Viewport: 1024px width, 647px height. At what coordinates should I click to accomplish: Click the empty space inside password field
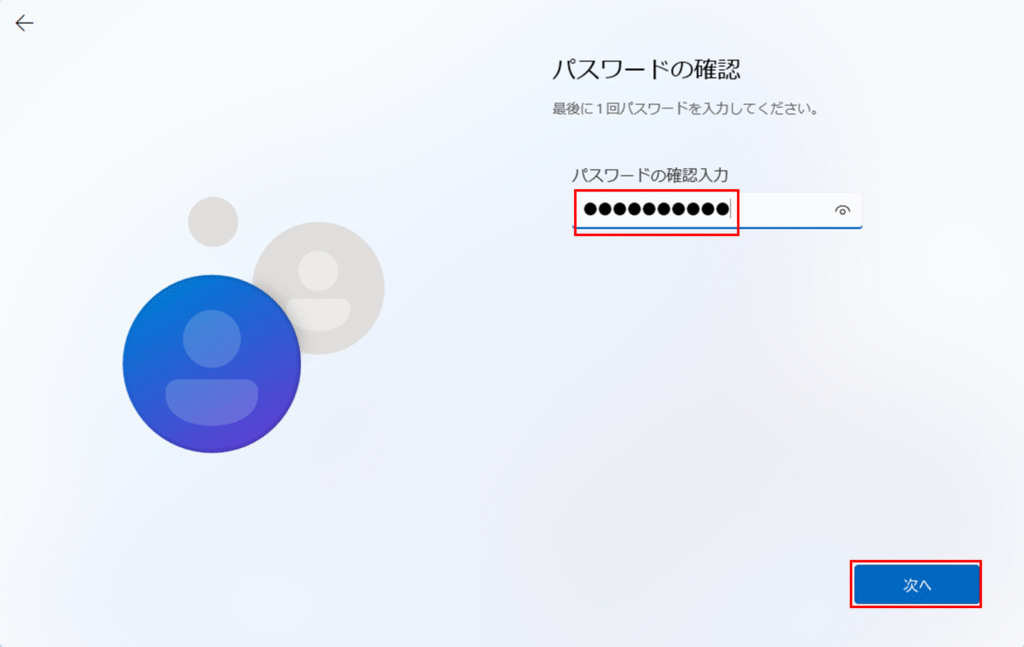pyautogui.click(x=780, y=210)
